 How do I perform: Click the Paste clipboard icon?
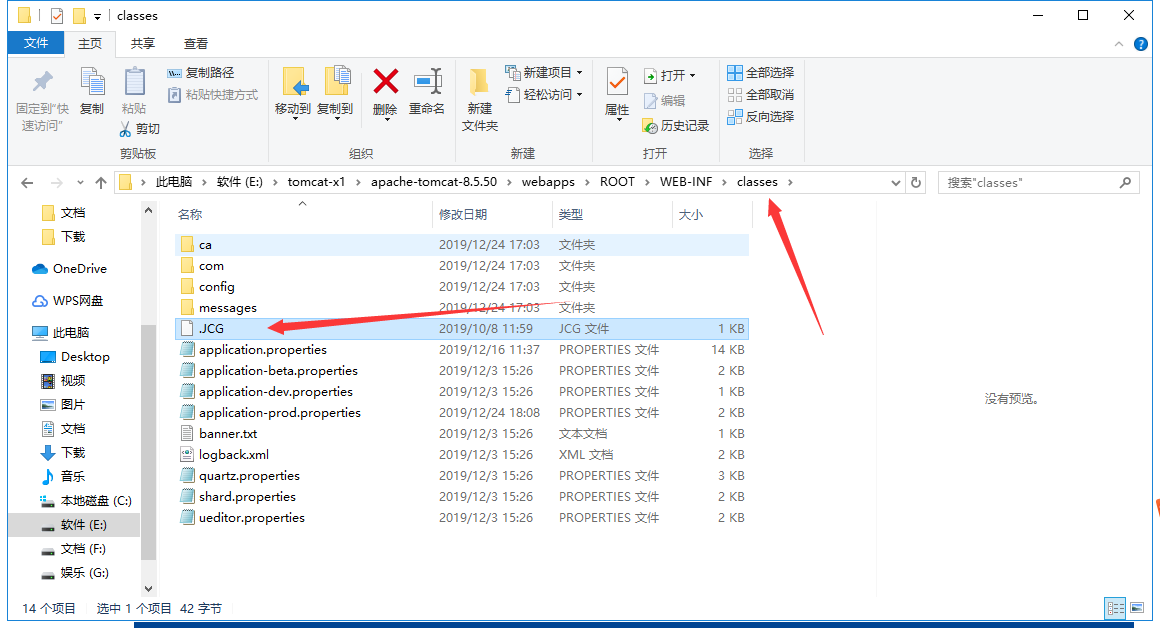pos(134,82)
